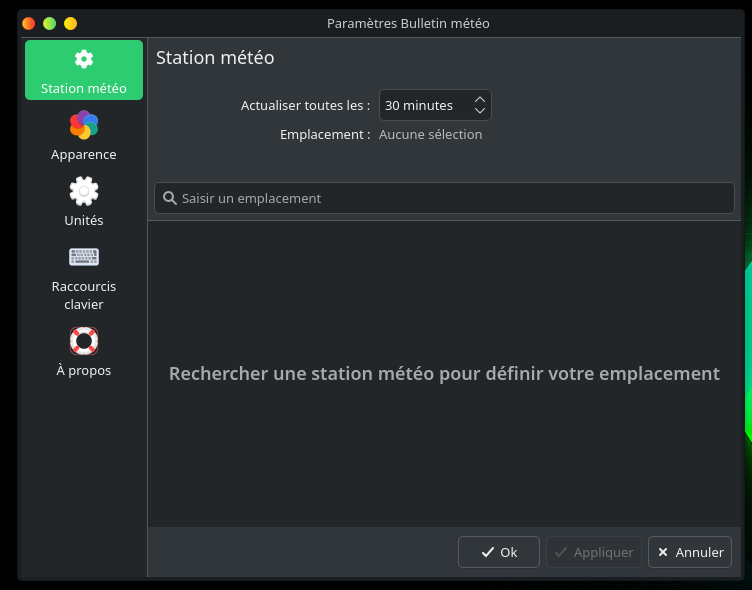Increase update interval with the up arrow
Viewport: 752px width, 590px height.
click(480, 99)
